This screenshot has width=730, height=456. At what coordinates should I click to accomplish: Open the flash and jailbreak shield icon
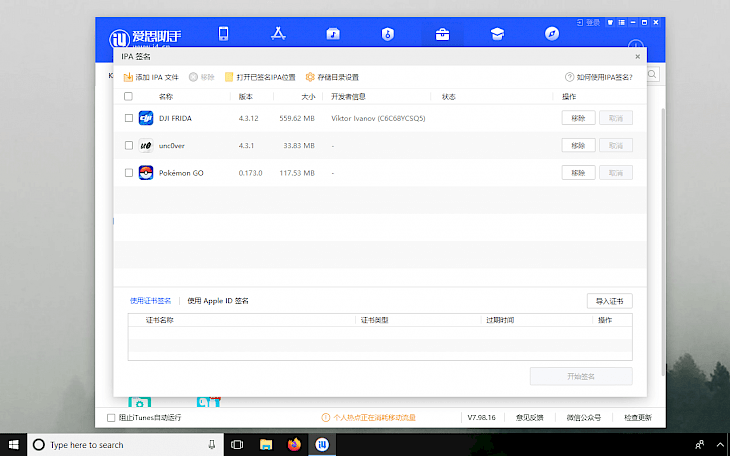388,34
